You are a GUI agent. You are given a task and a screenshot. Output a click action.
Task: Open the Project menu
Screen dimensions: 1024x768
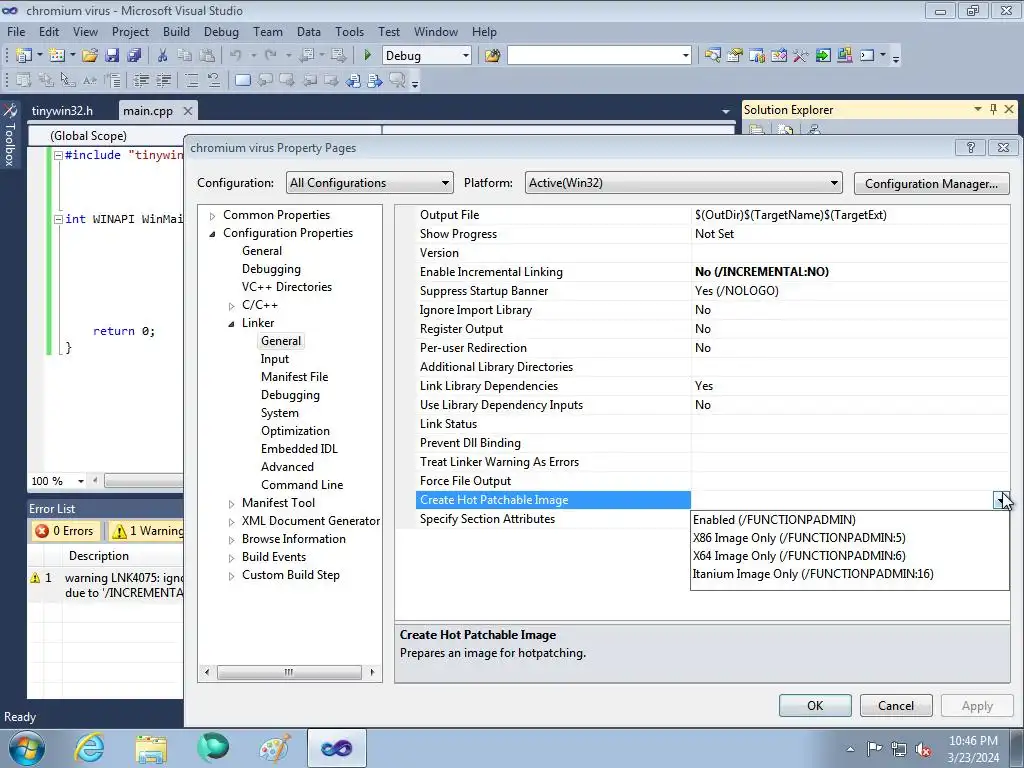[x=130, y=31]
